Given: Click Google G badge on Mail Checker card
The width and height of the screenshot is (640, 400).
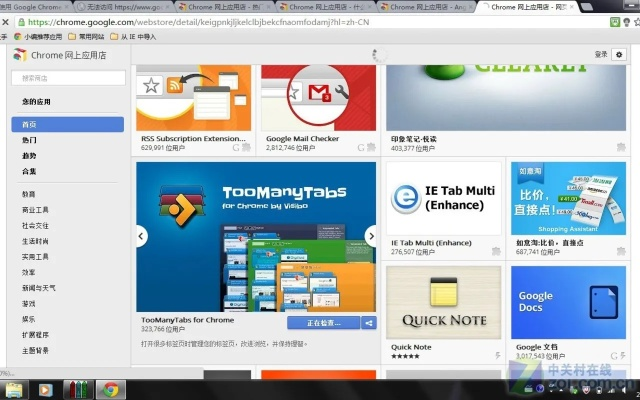Looking at the screenshot, I should [361, 148].
